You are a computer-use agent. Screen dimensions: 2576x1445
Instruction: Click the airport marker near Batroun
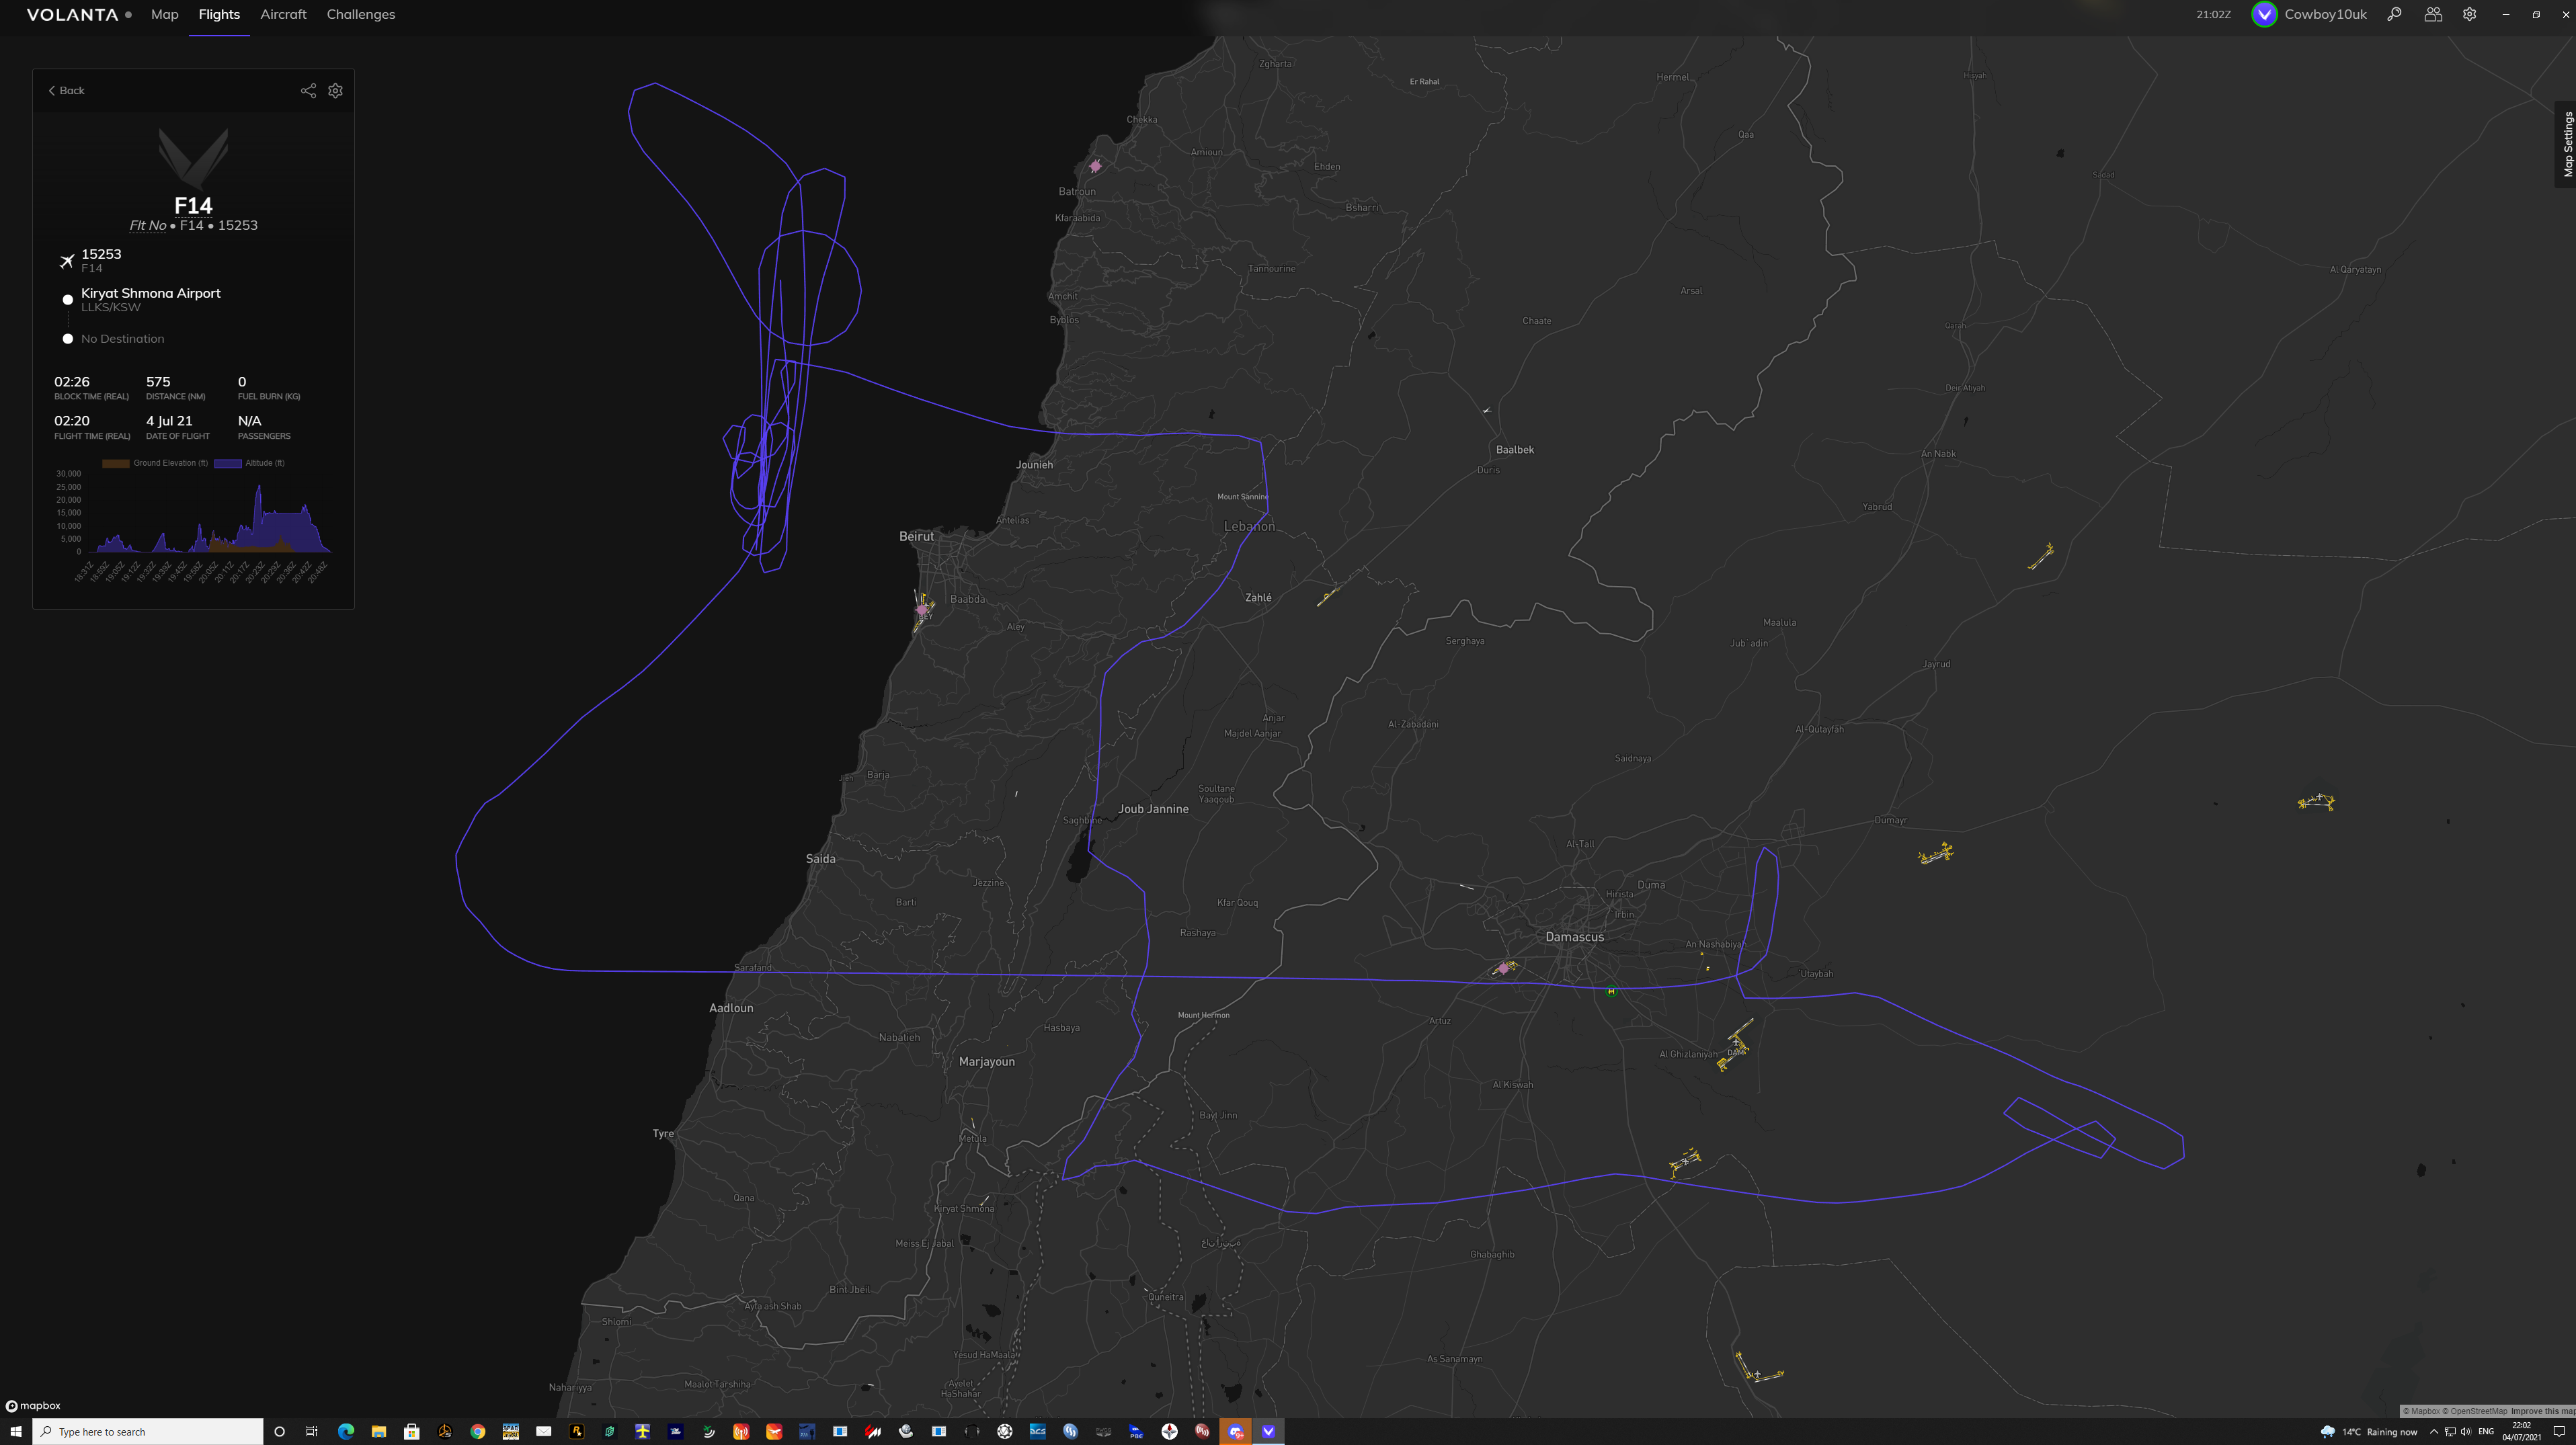tap(1096, 166)
